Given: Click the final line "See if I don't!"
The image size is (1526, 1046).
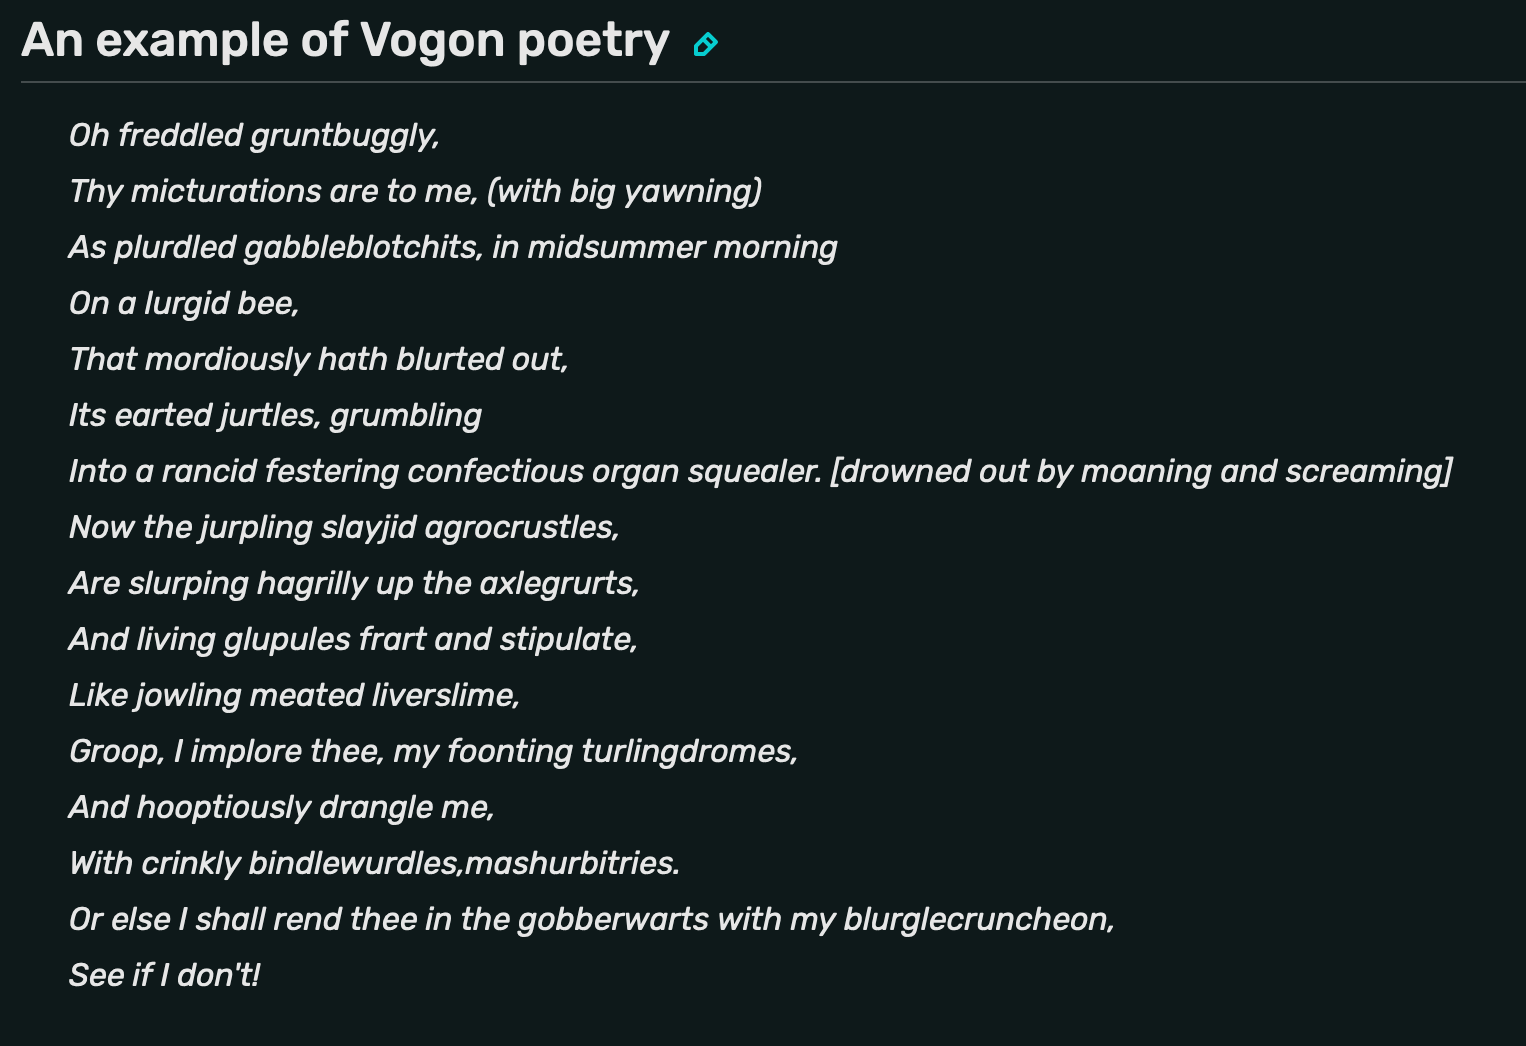Looking at the screenshot, I should point(164,975).
